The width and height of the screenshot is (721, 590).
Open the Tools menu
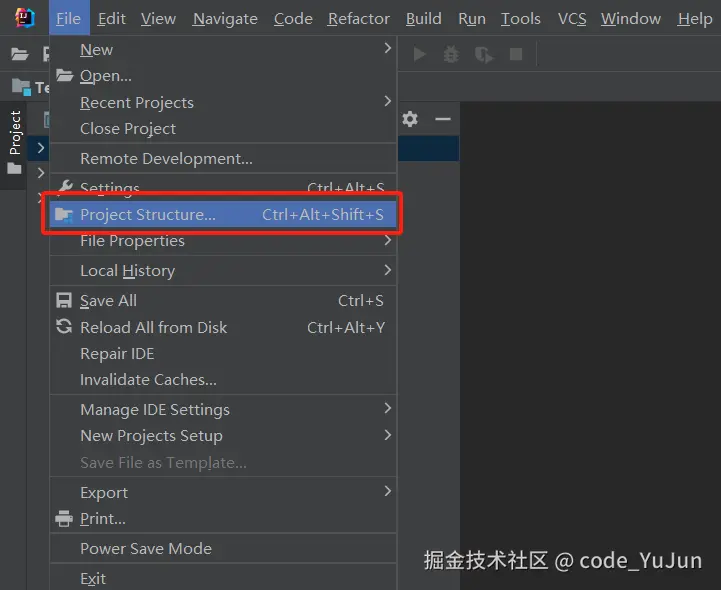[x=521, y=18]
